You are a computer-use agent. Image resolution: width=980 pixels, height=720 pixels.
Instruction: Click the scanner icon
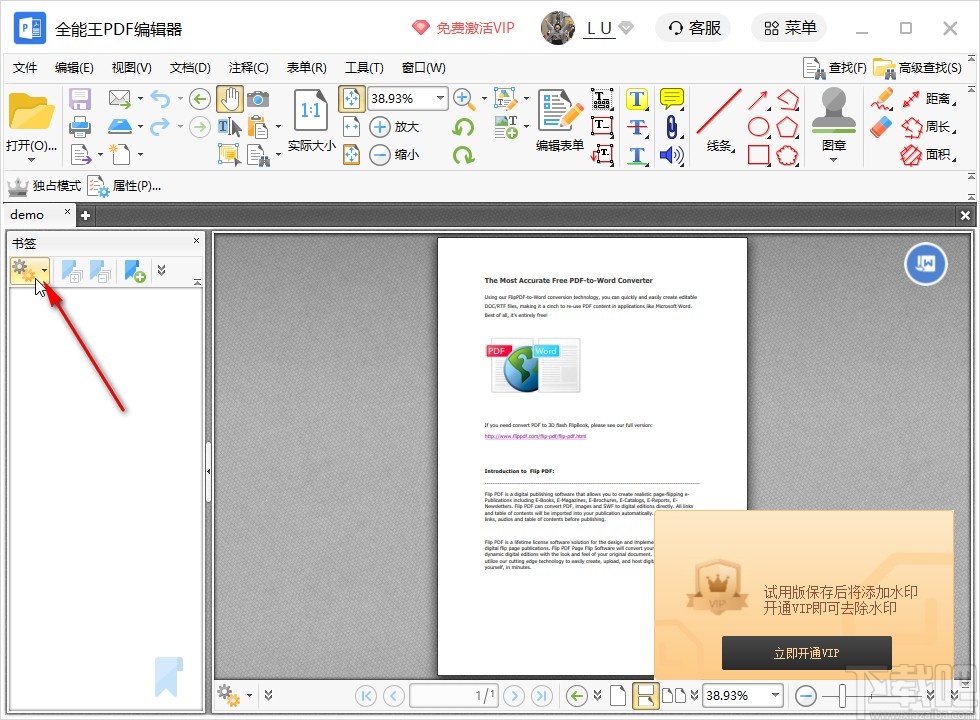[119, 127]
